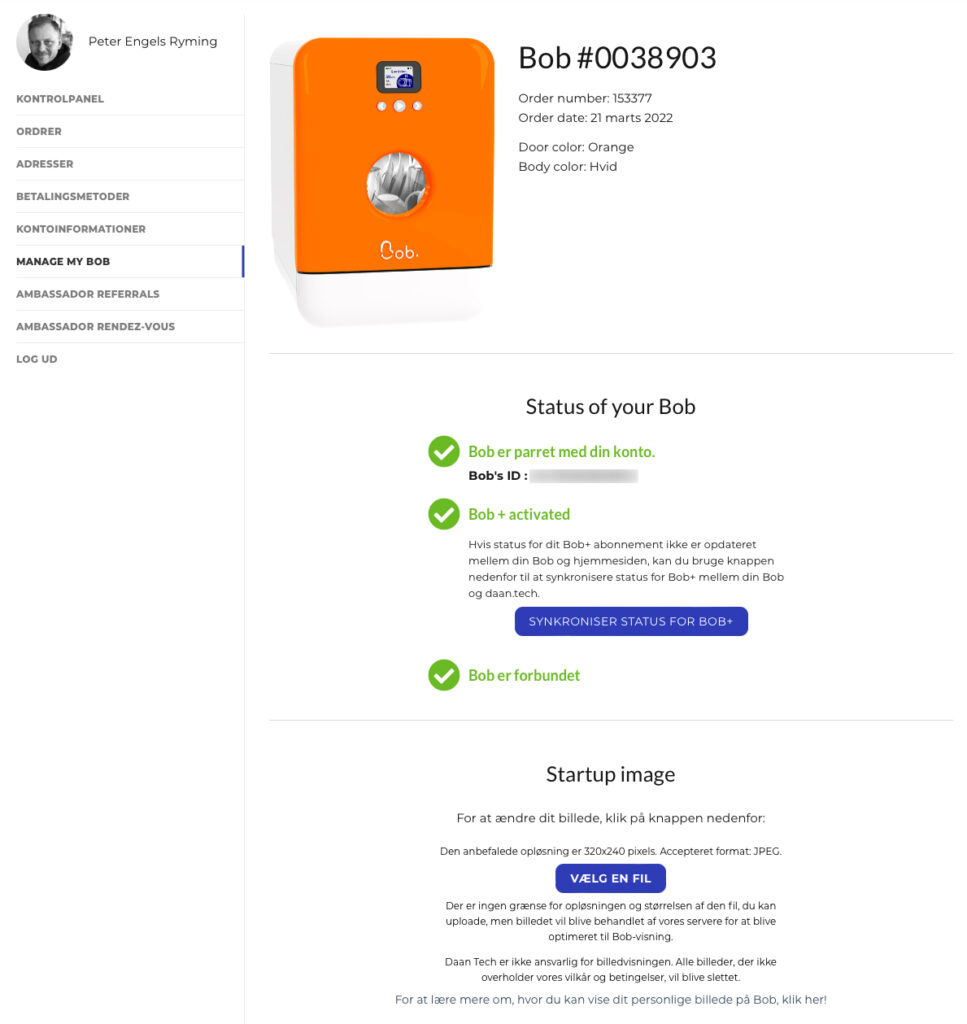Image resolution: width=967 pixels, height=1024 pixels.
Task: Click the green checkmark beside Bob er forbundet
Action: (444, 675)
